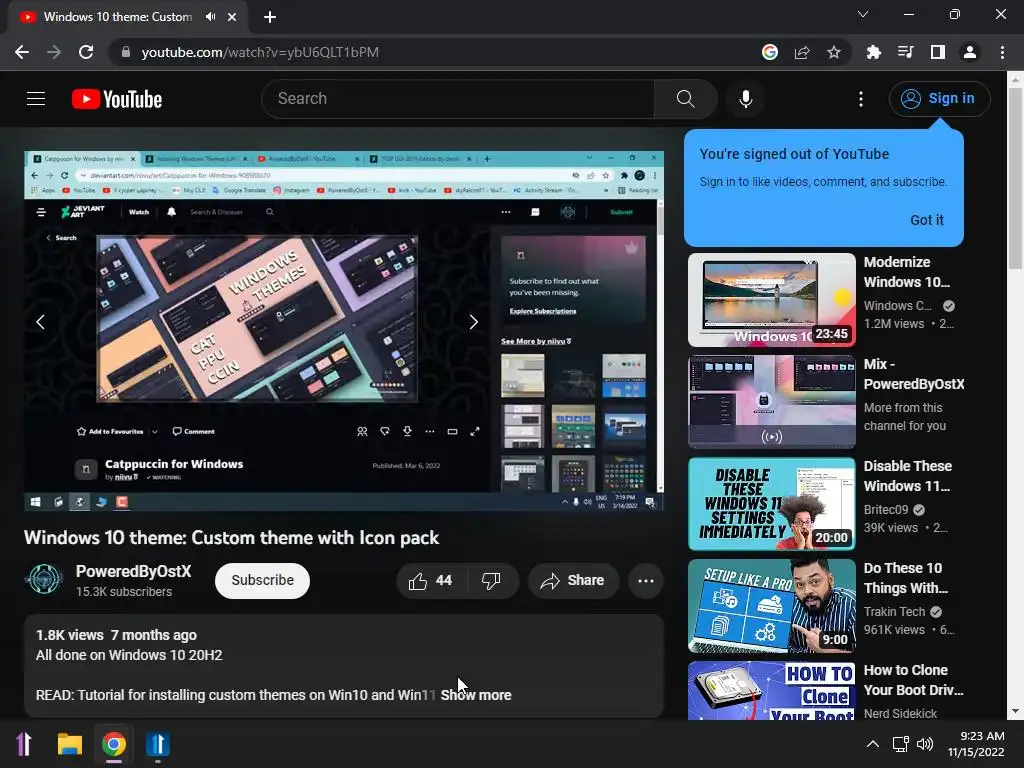The image size is (1024, 768).
Task: Open Chrome profile avatar icon
Action: (x=970, y=52)
